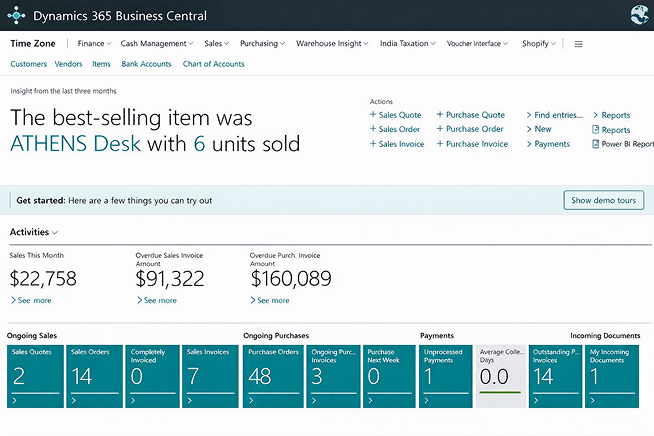
Task: Click the plus icon beside Purchase Quote
Action: click(x=440, y=114)
